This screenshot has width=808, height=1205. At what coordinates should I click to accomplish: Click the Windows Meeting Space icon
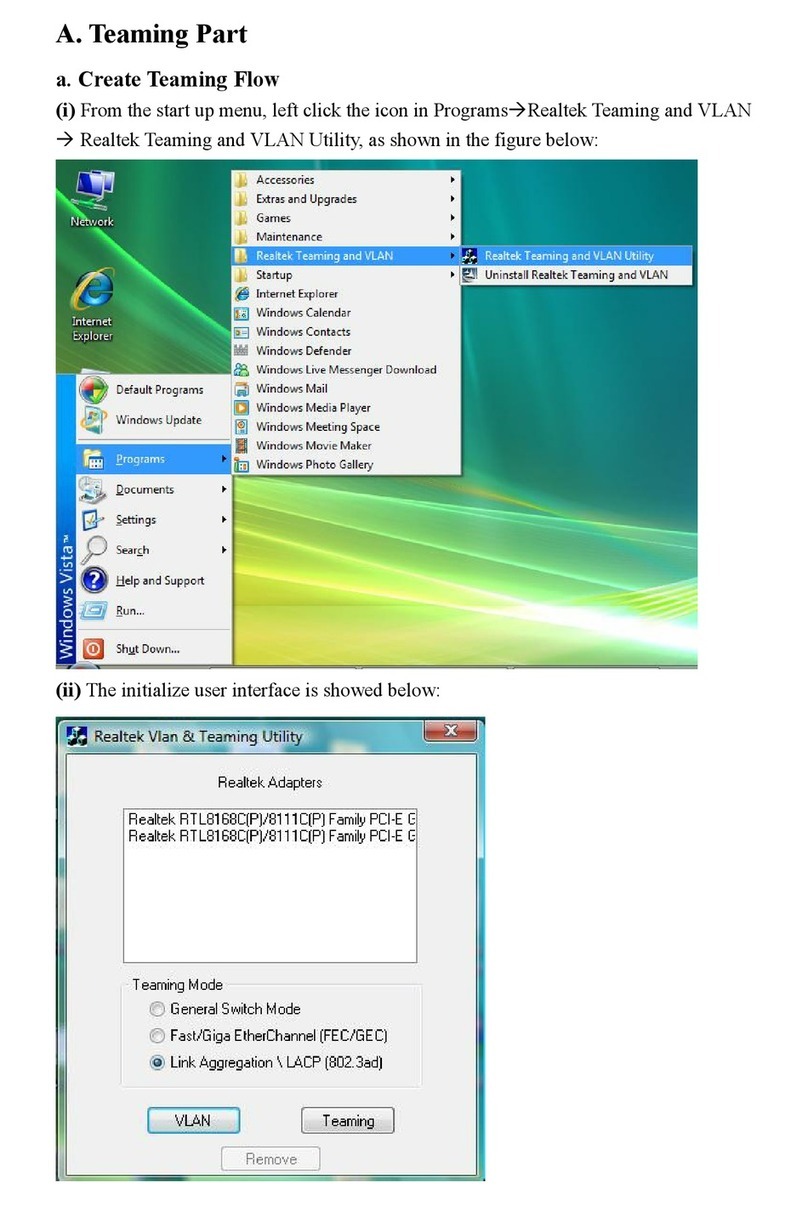[241, 427]
